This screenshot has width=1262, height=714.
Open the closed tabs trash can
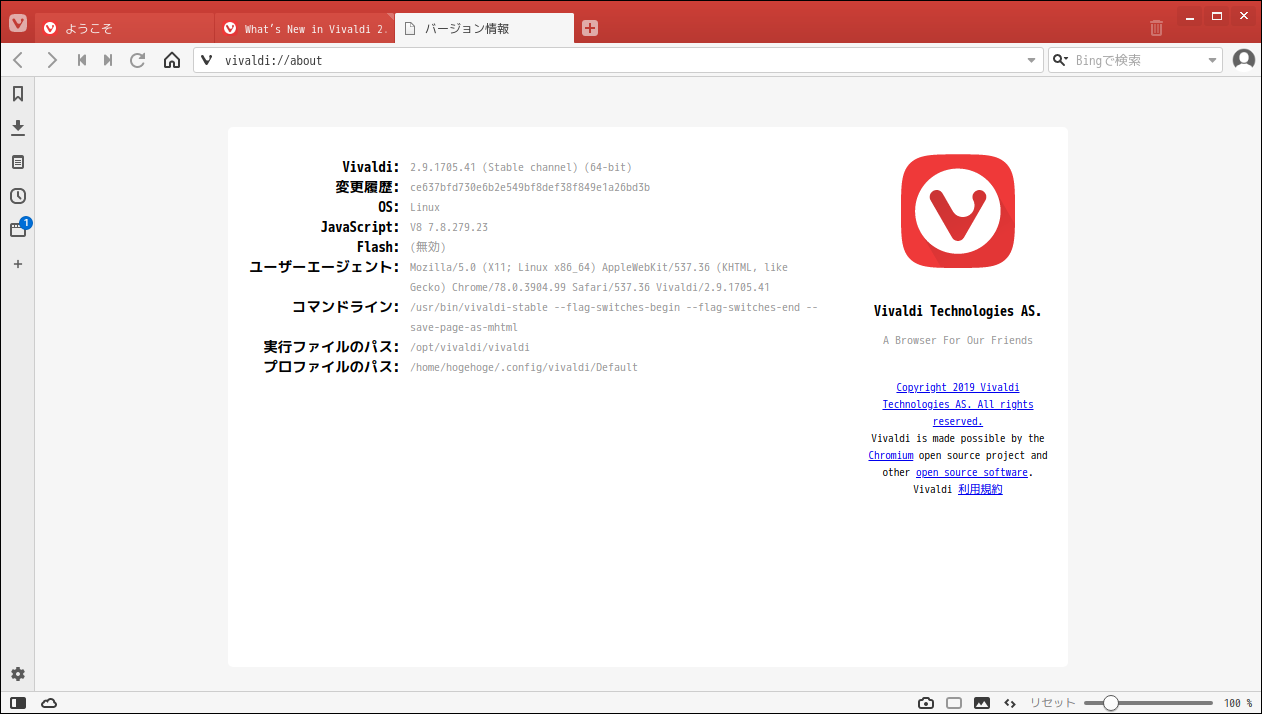(x=1156, y=28)
